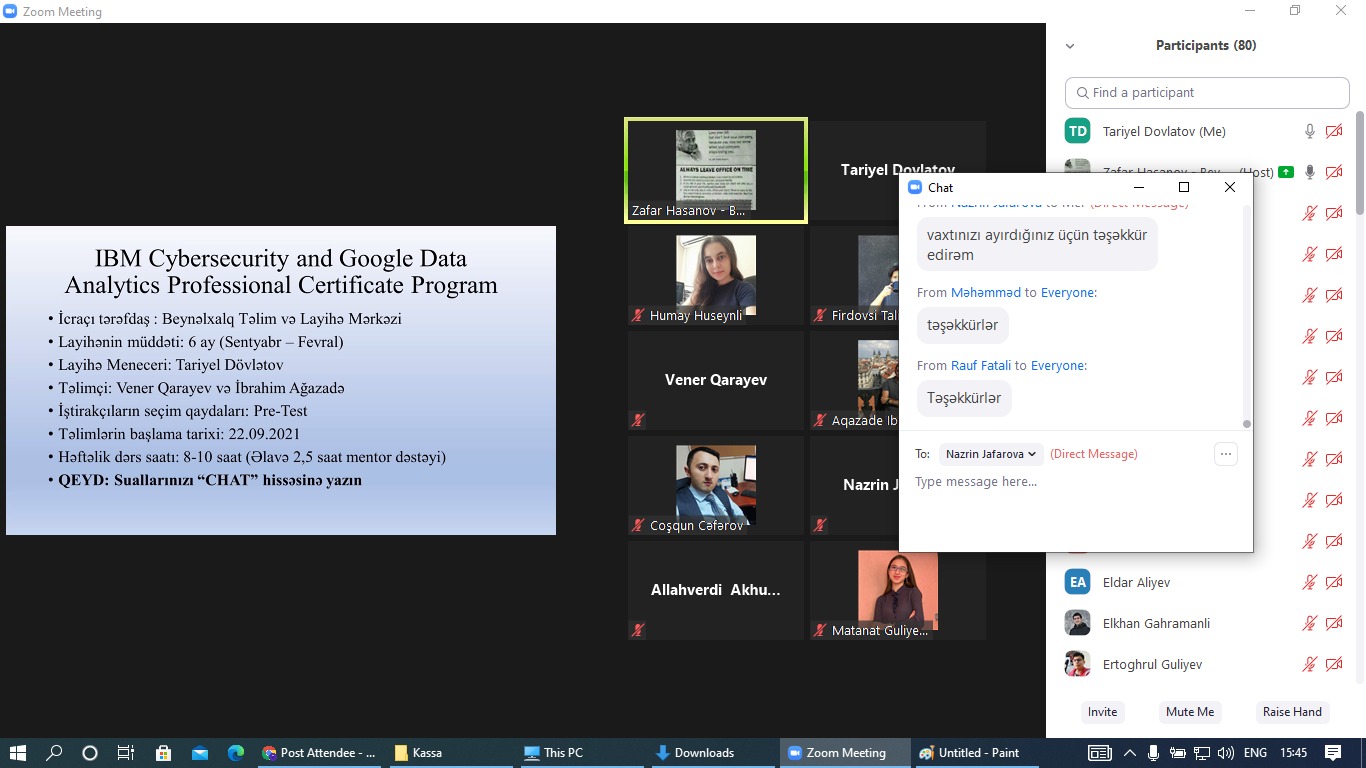Click the muted mic icon beside Eldar Aliyev

pyautogui.click(x=1309, y=582)
